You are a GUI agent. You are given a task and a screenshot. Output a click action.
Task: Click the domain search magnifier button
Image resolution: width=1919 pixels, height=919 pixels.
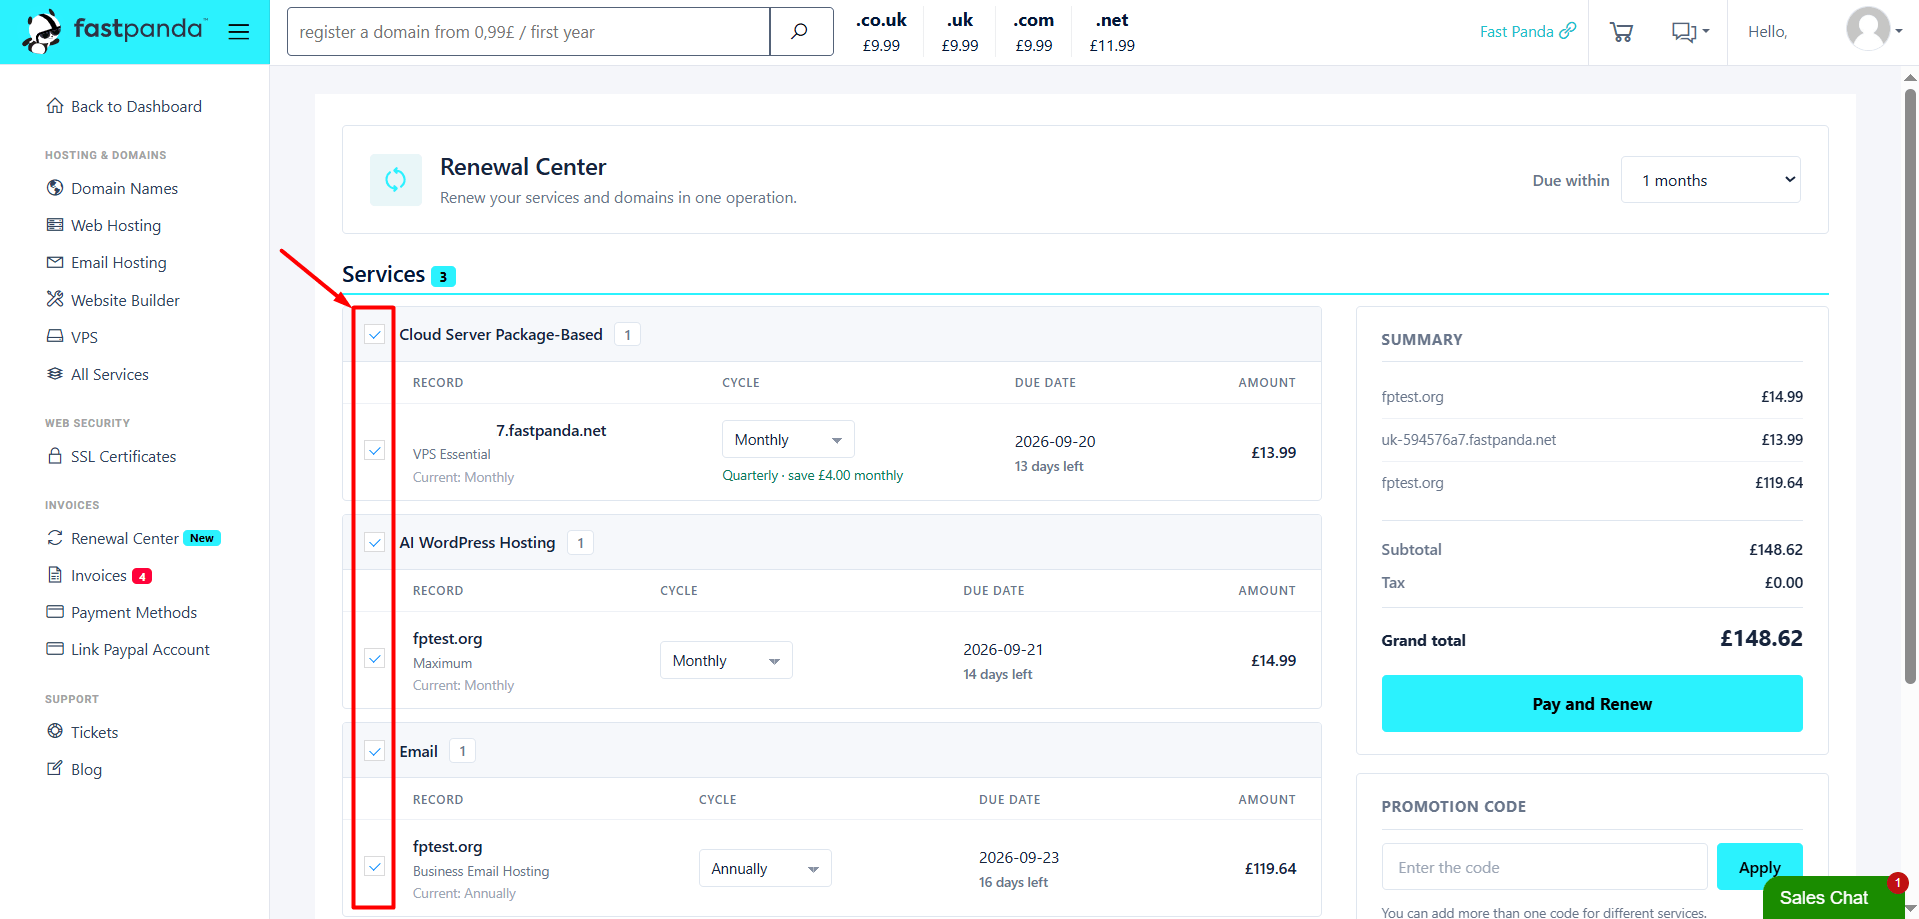[x=801, y=32]
